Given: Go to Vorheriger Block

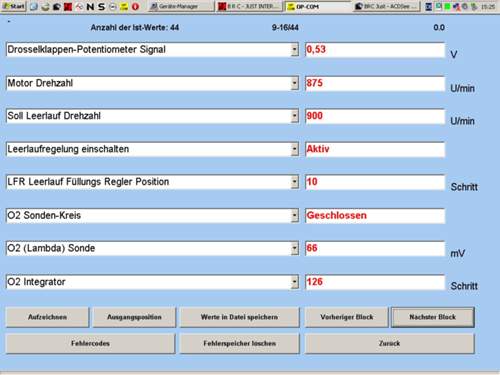Looking at the screenshot, I should (347, 317).
